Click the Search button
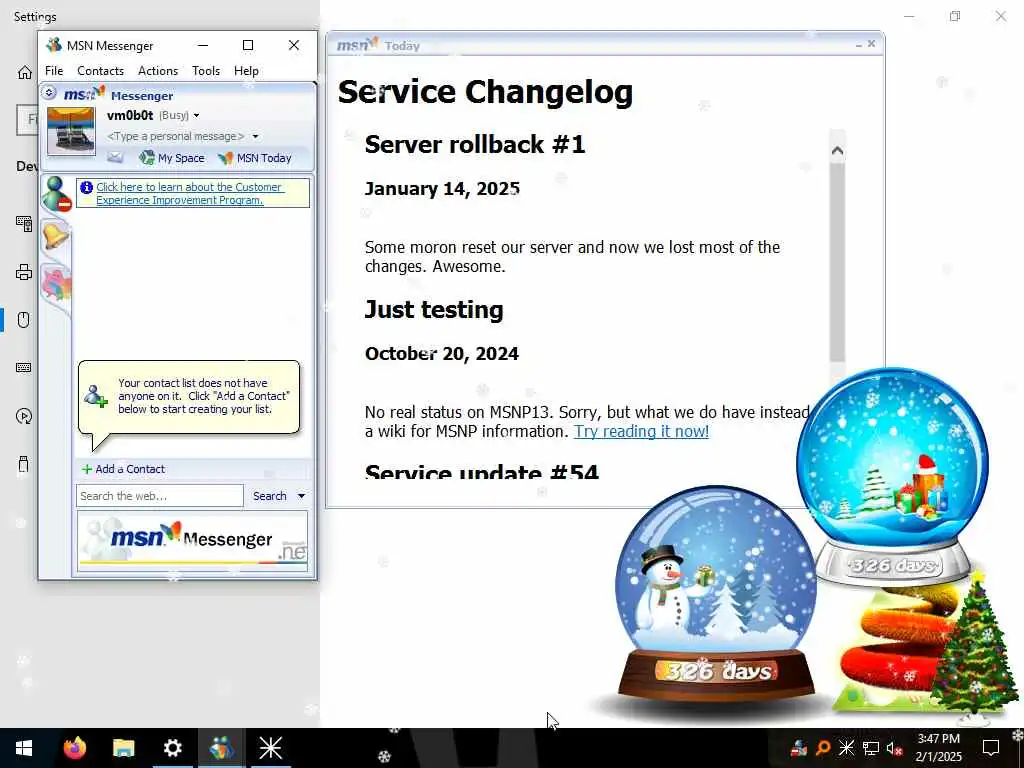Screen dimensions: 1024x768 pyautogui.click(x=270, y=496)
